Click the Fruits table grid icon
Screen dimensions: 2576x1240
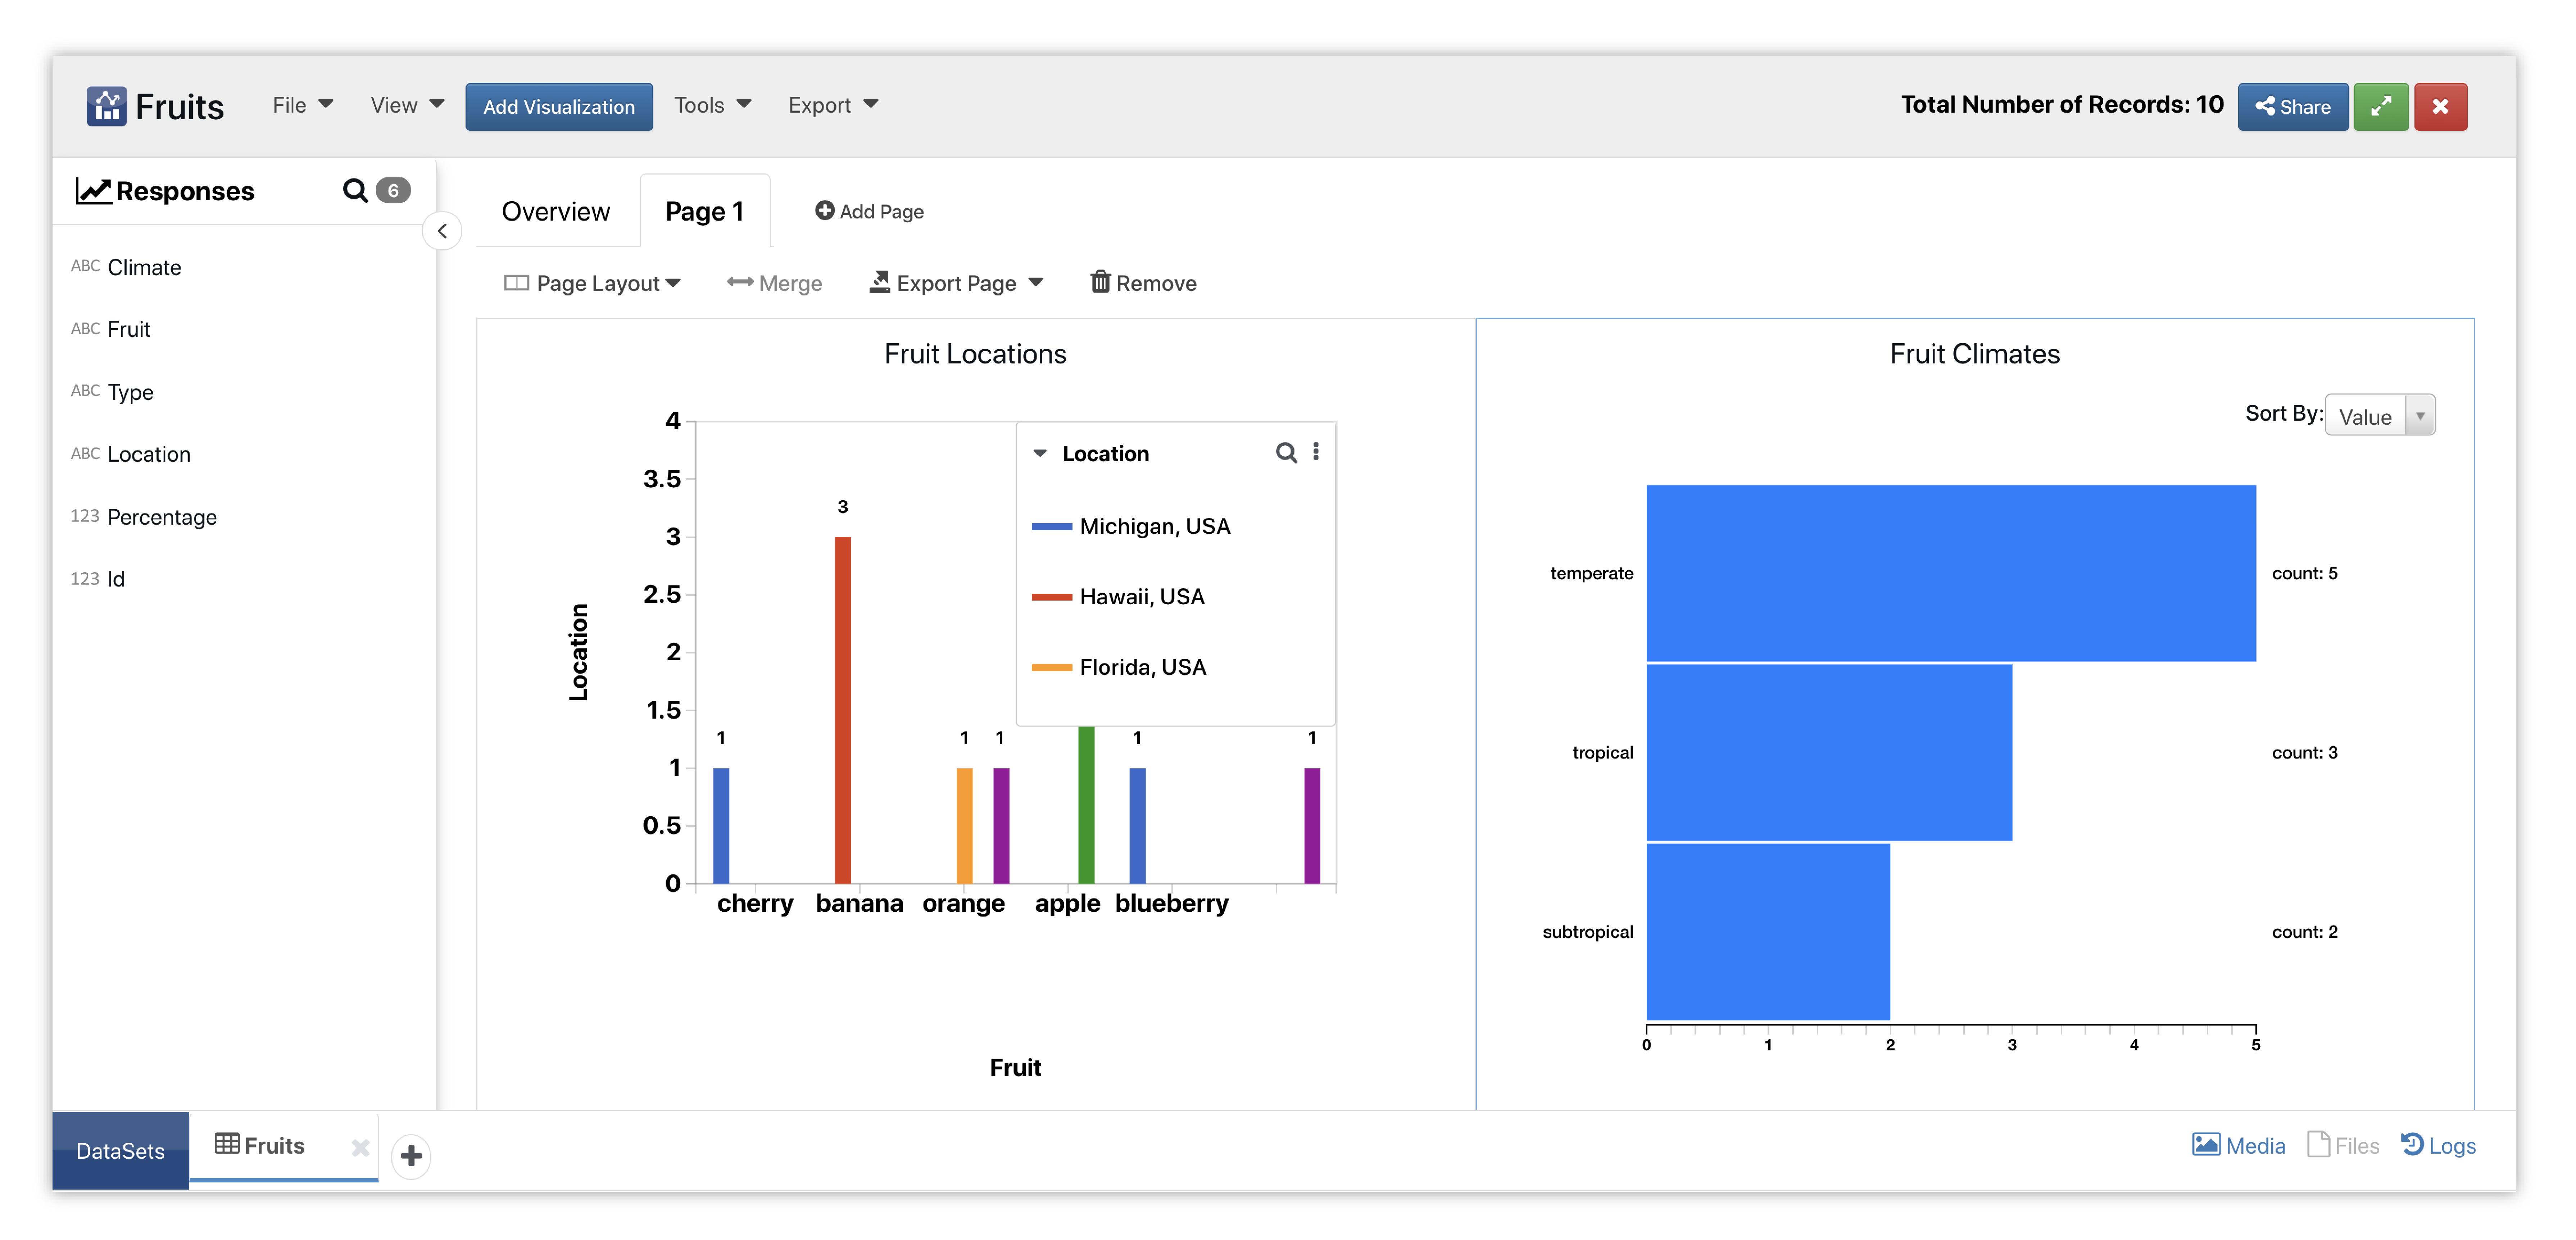pos(227,1144)
